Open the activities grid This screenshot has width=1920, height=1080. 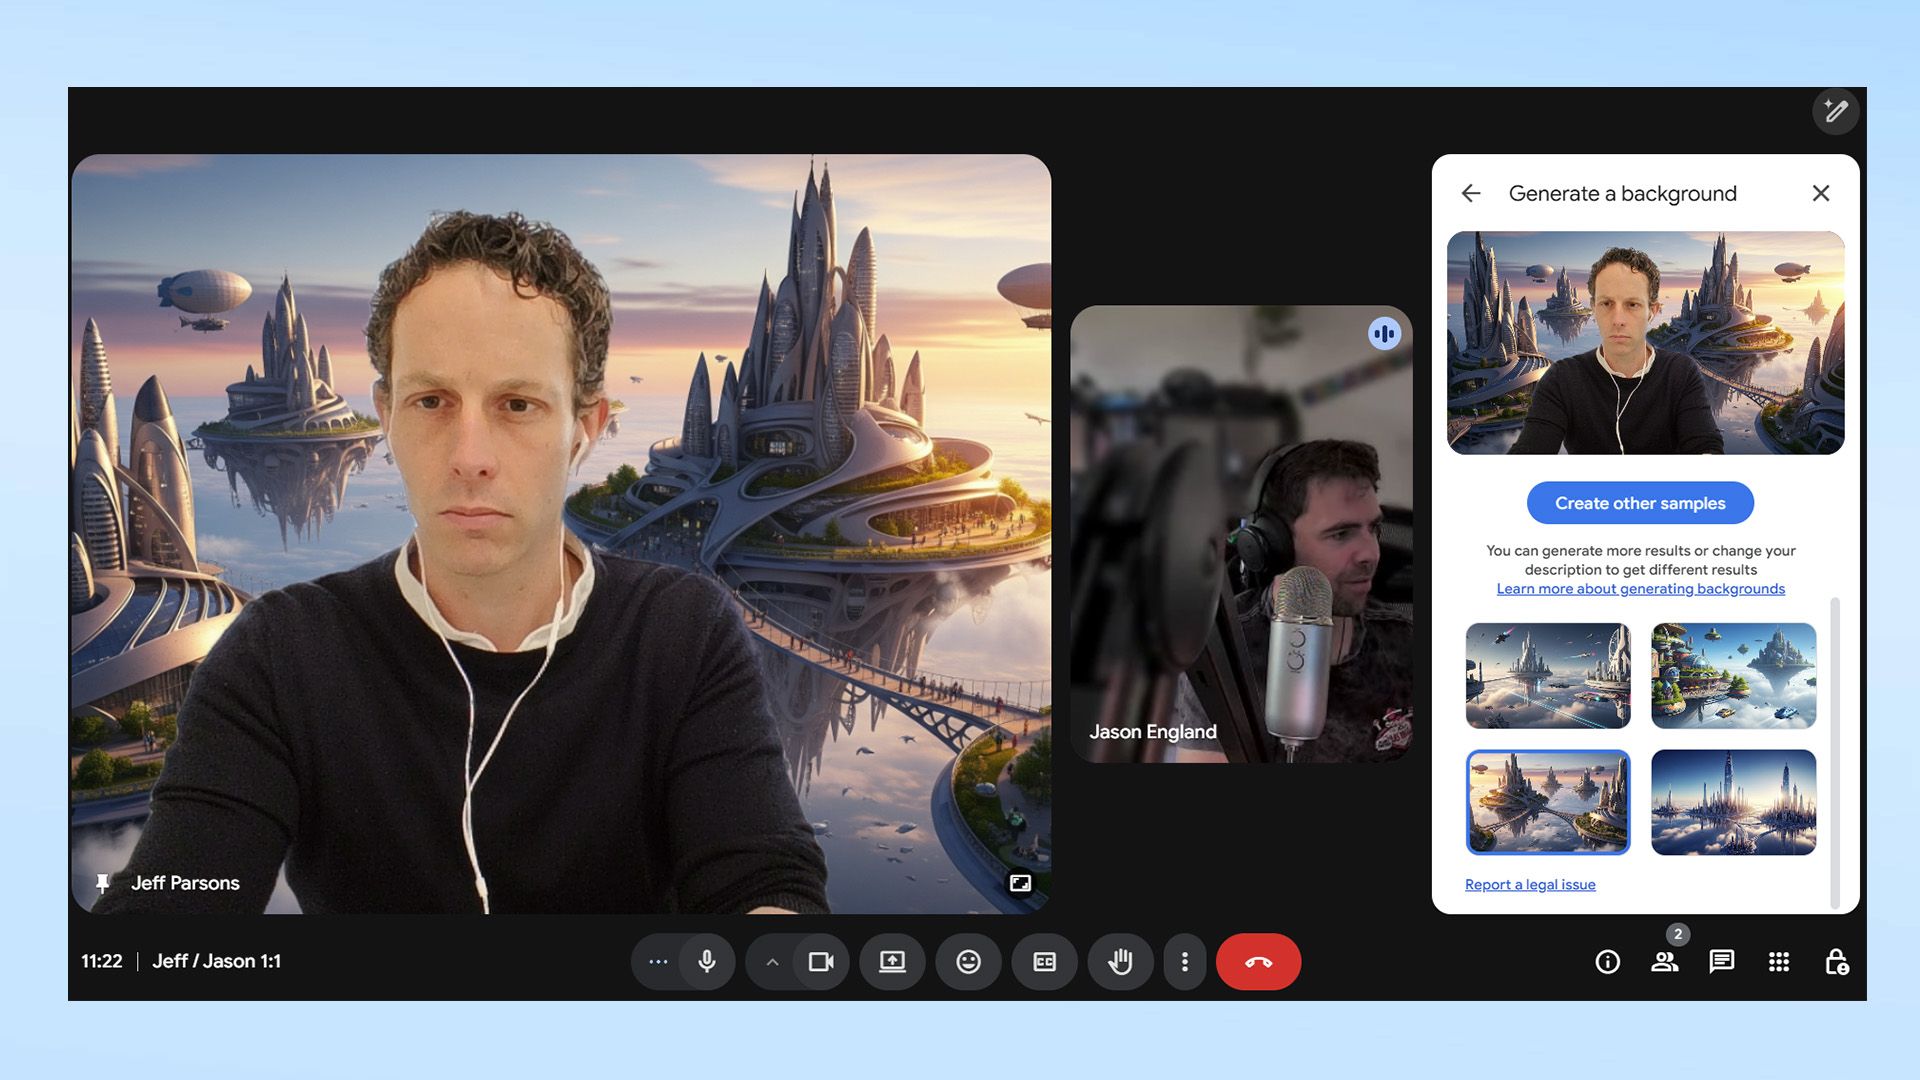coord(1779,961)
